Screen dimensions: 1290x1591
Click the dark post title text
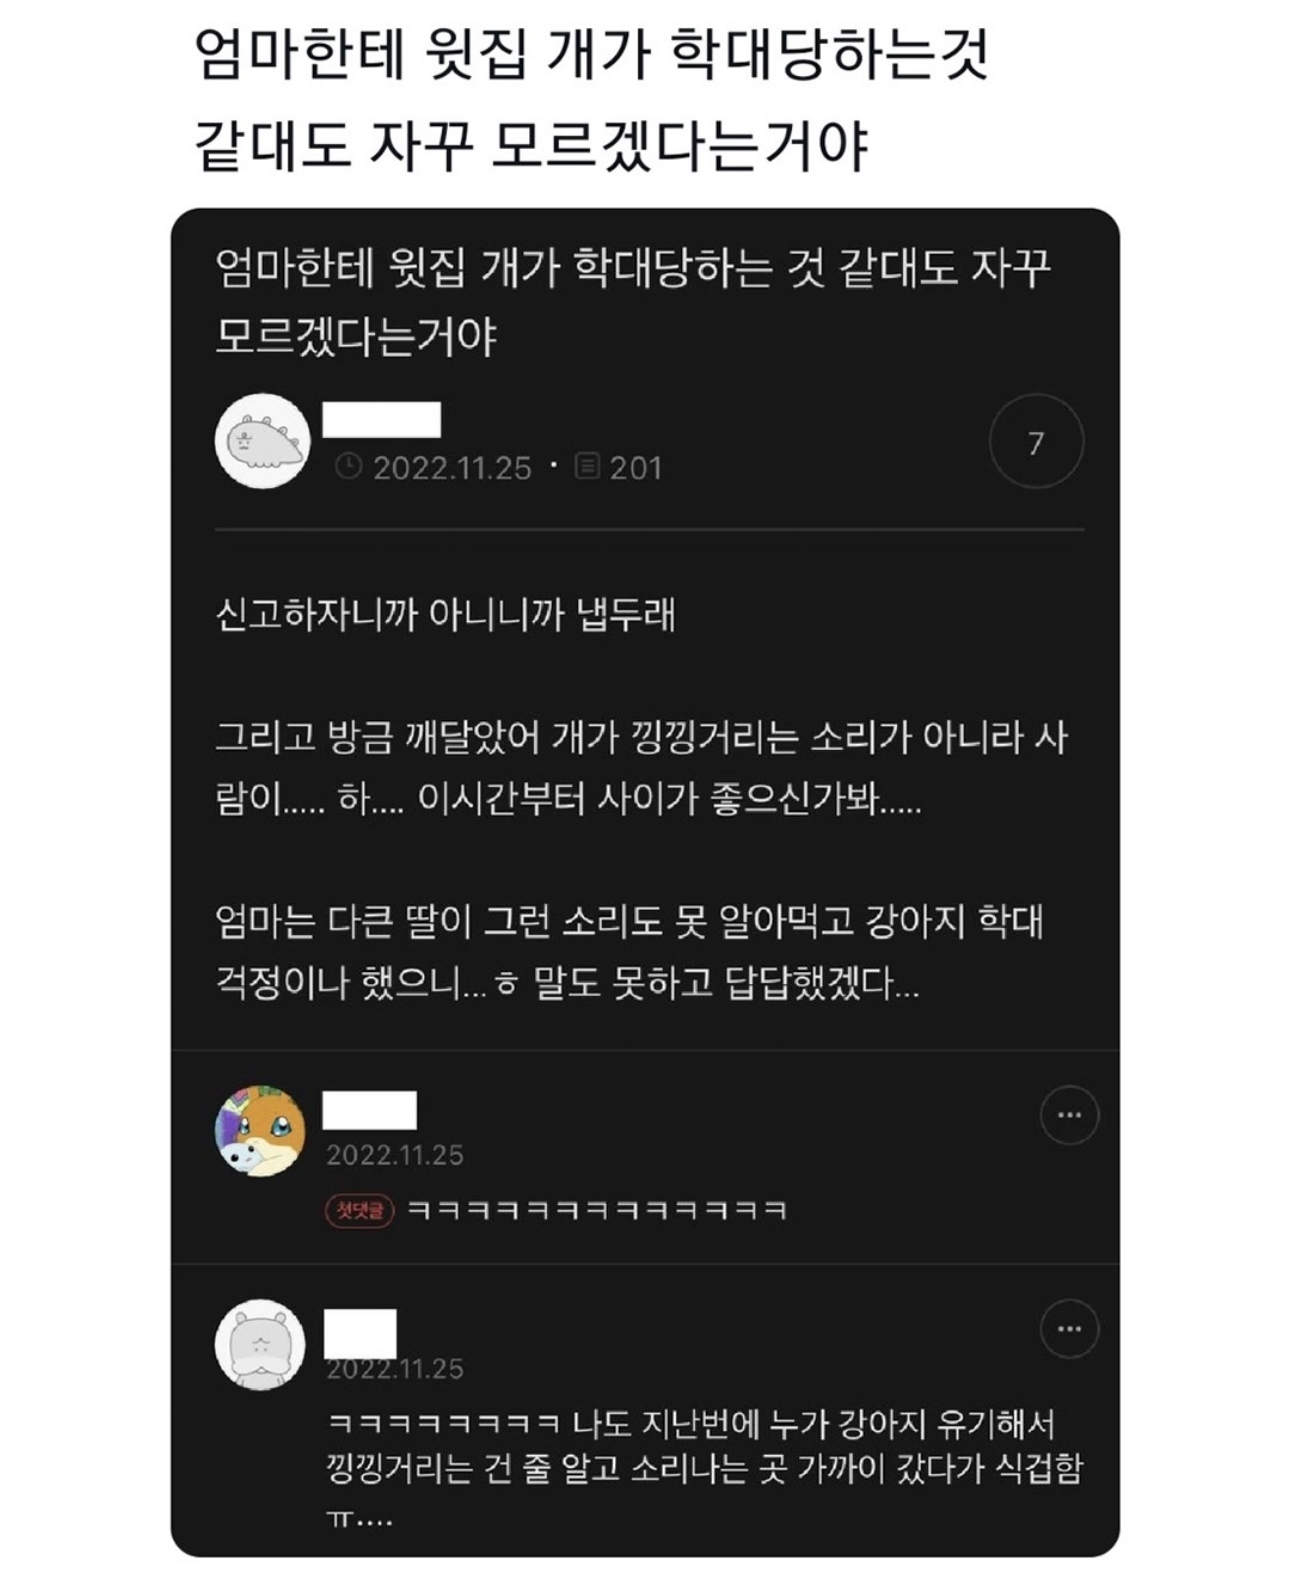click(633, 302)
